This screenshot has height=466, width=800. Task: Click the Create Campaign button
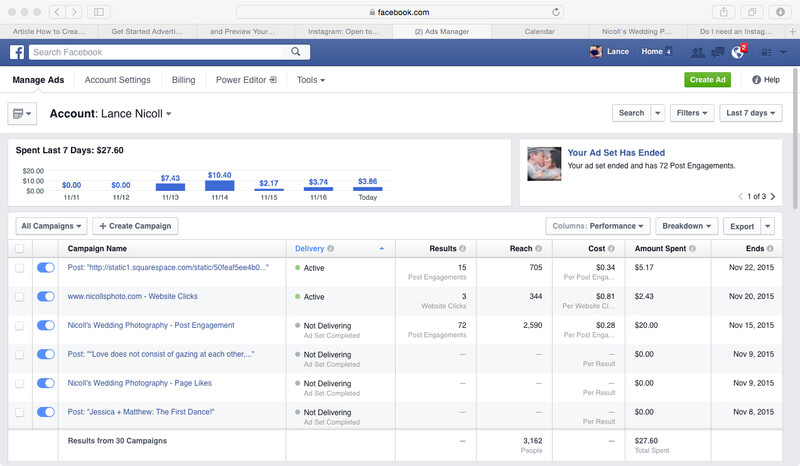135,226
